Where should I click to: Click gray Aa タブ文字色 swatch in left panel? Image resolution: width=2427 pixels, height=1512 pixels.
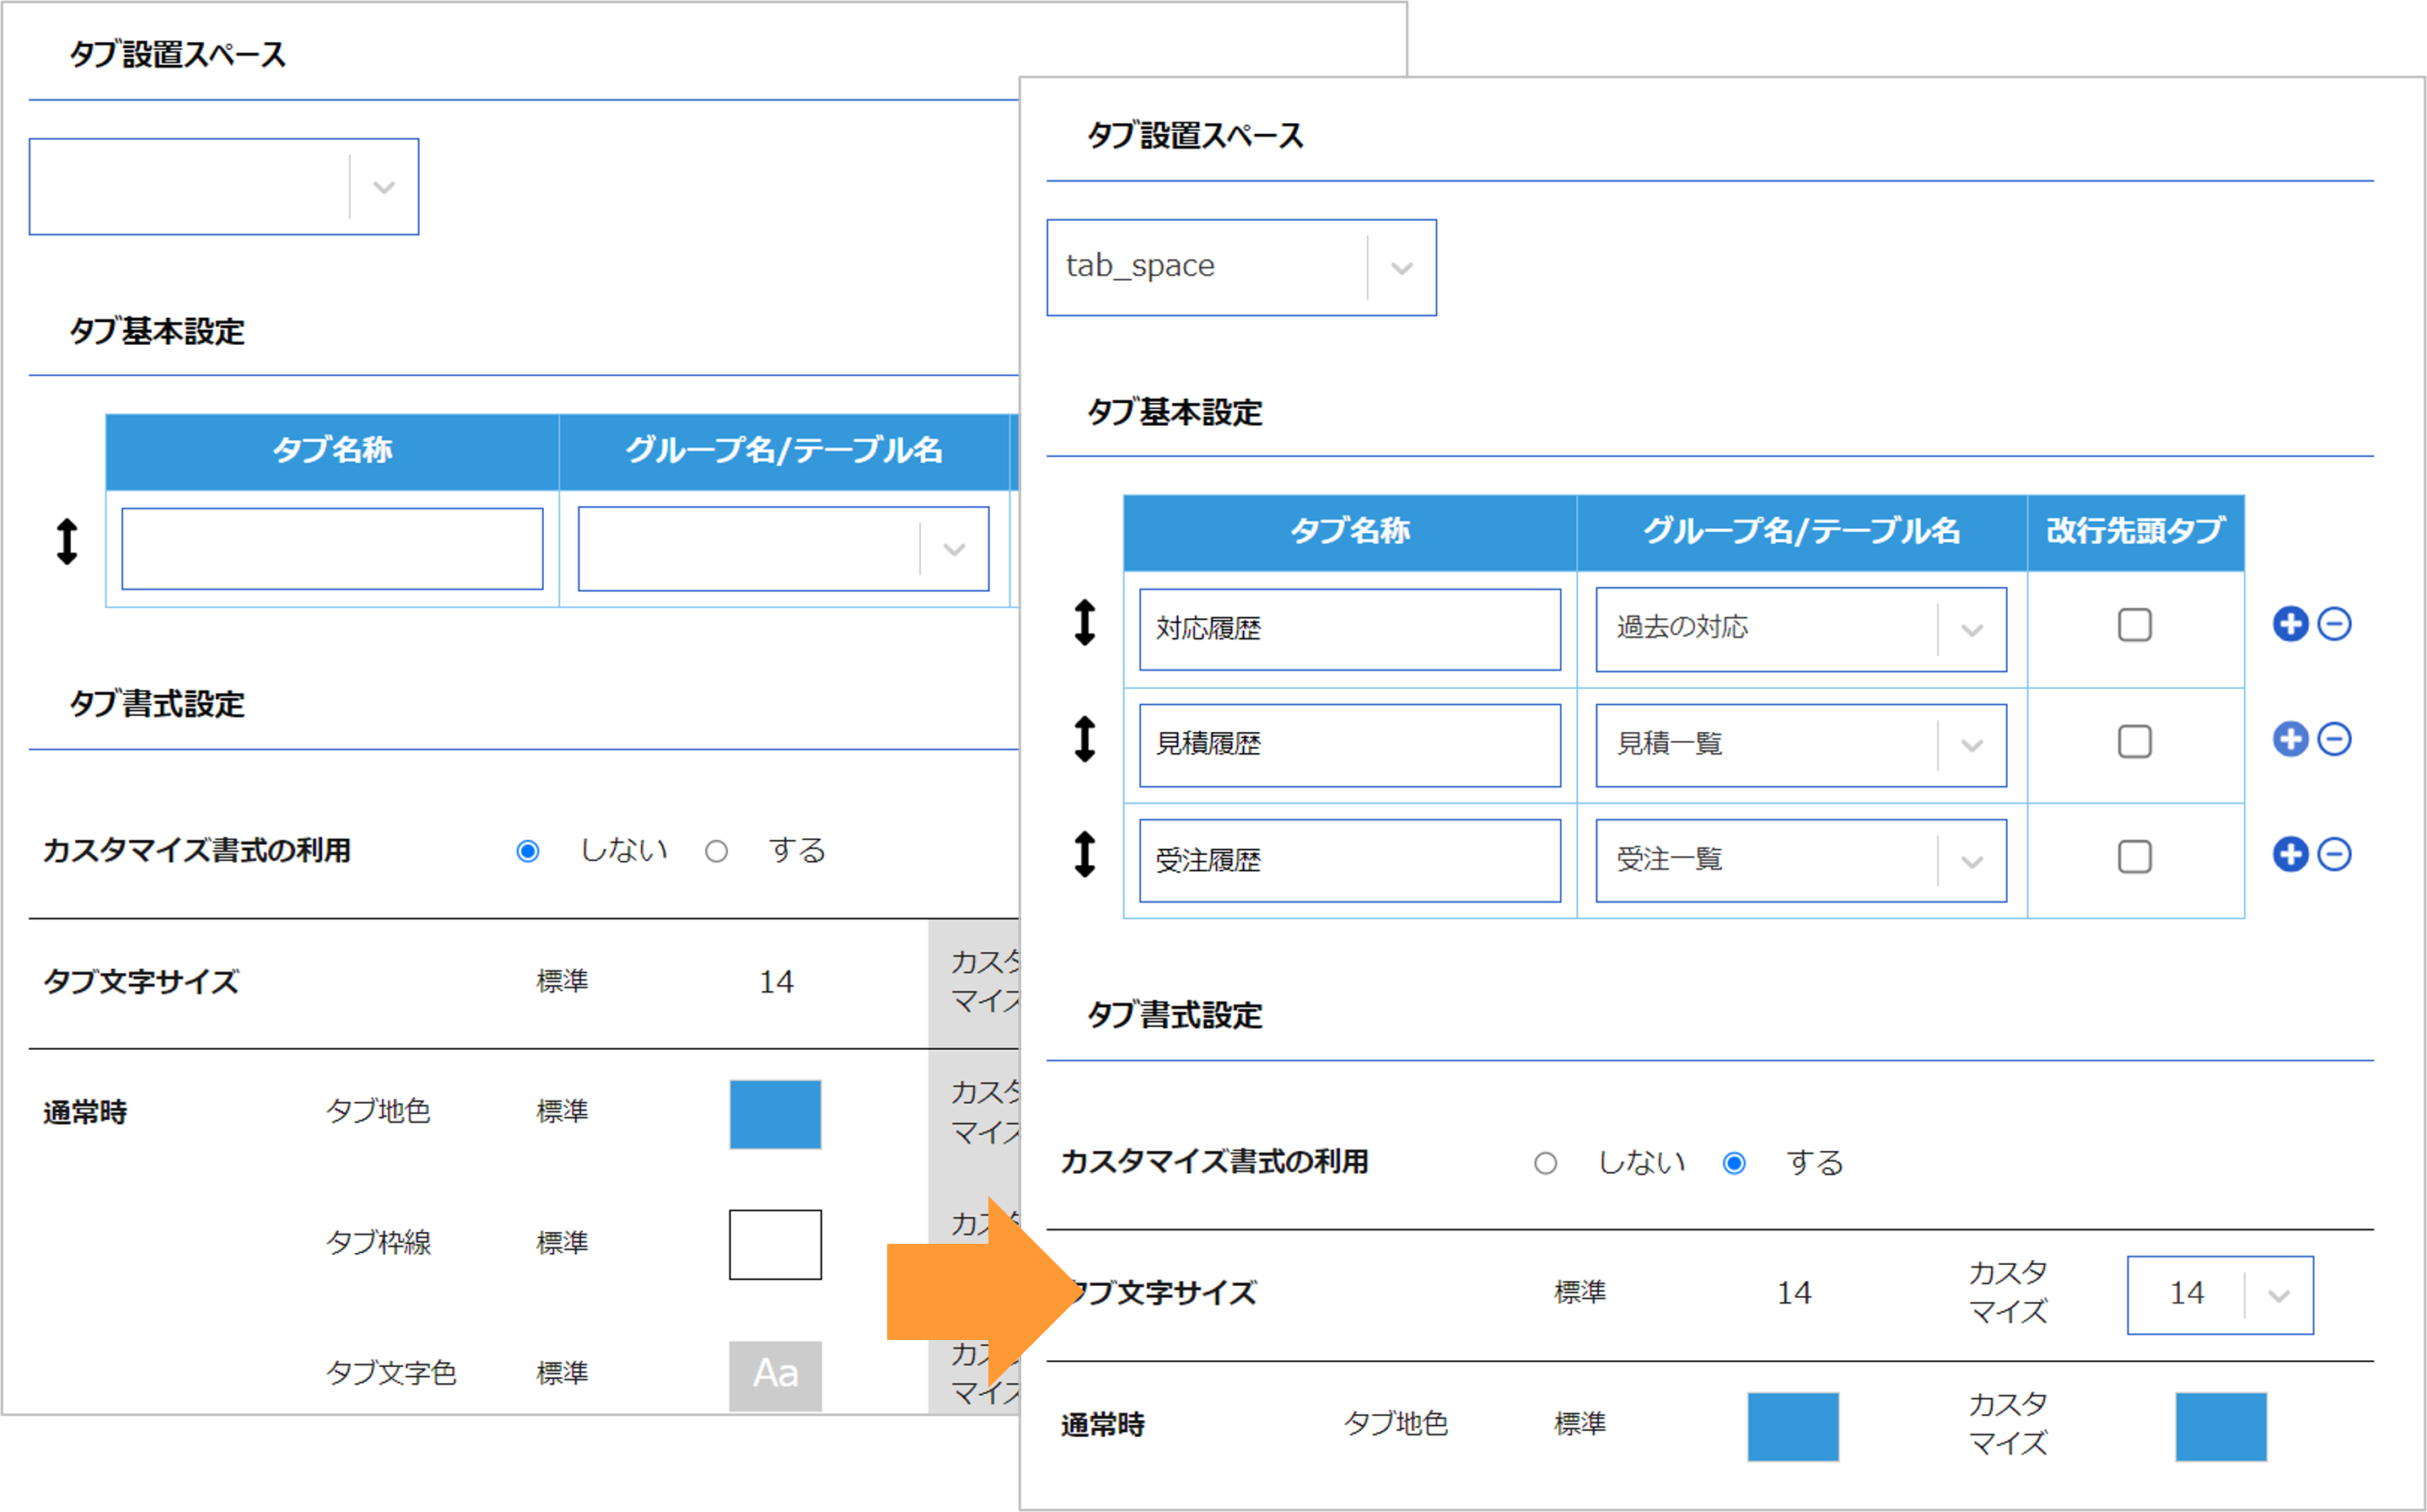tap(775, 1376)
